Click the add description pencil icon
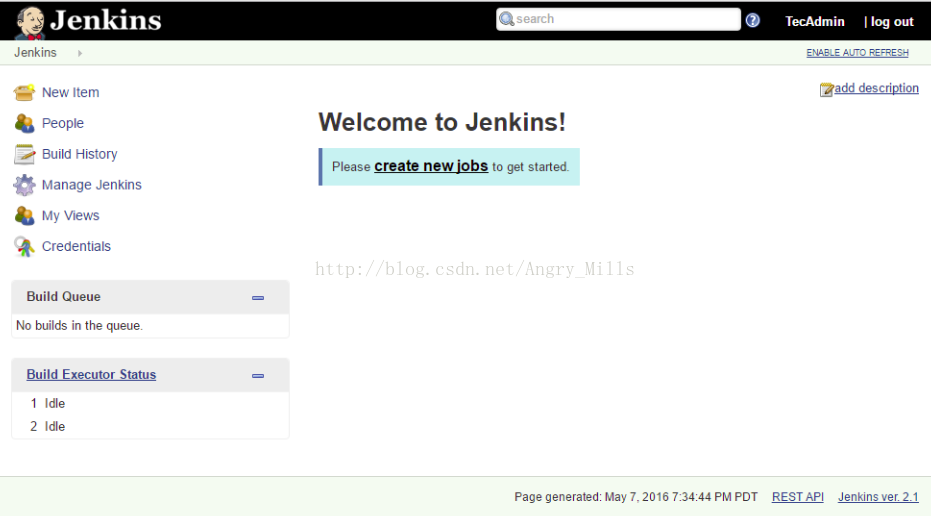Image resolution: width=931 pixels, height=516 pixels. point(826,90)
